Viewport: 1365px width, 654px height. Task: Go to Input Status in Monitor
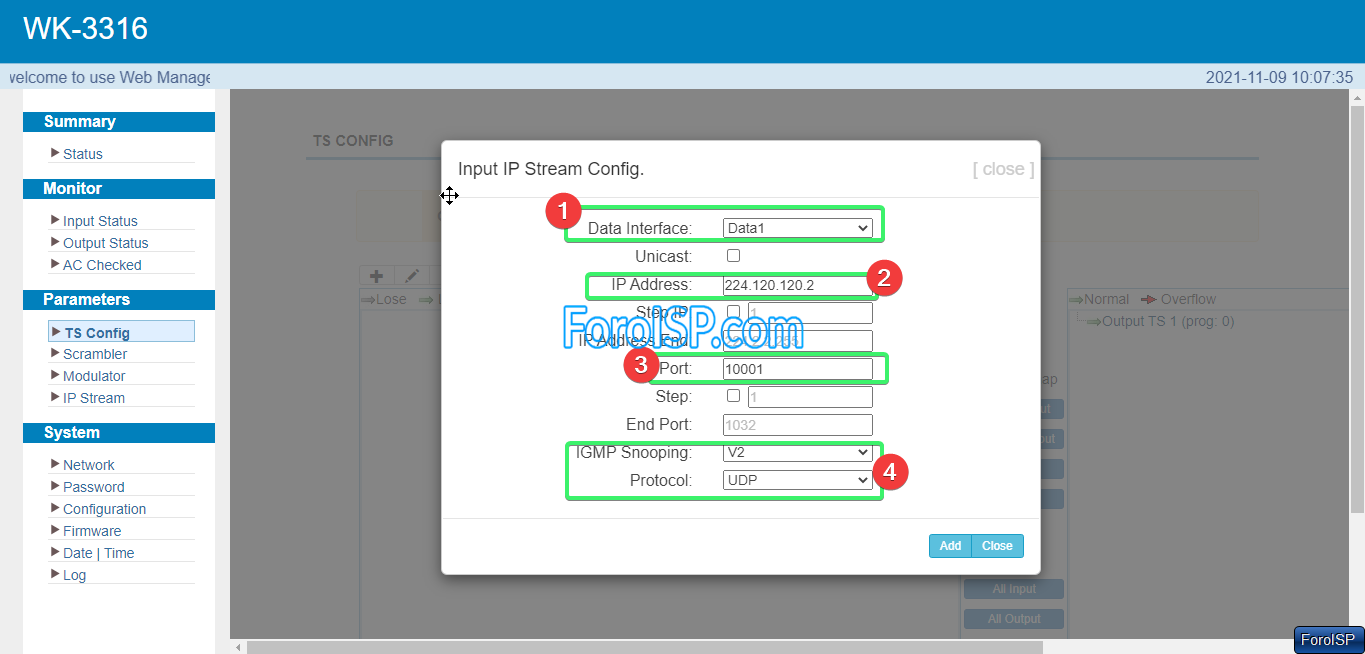[x=100, y=221]
